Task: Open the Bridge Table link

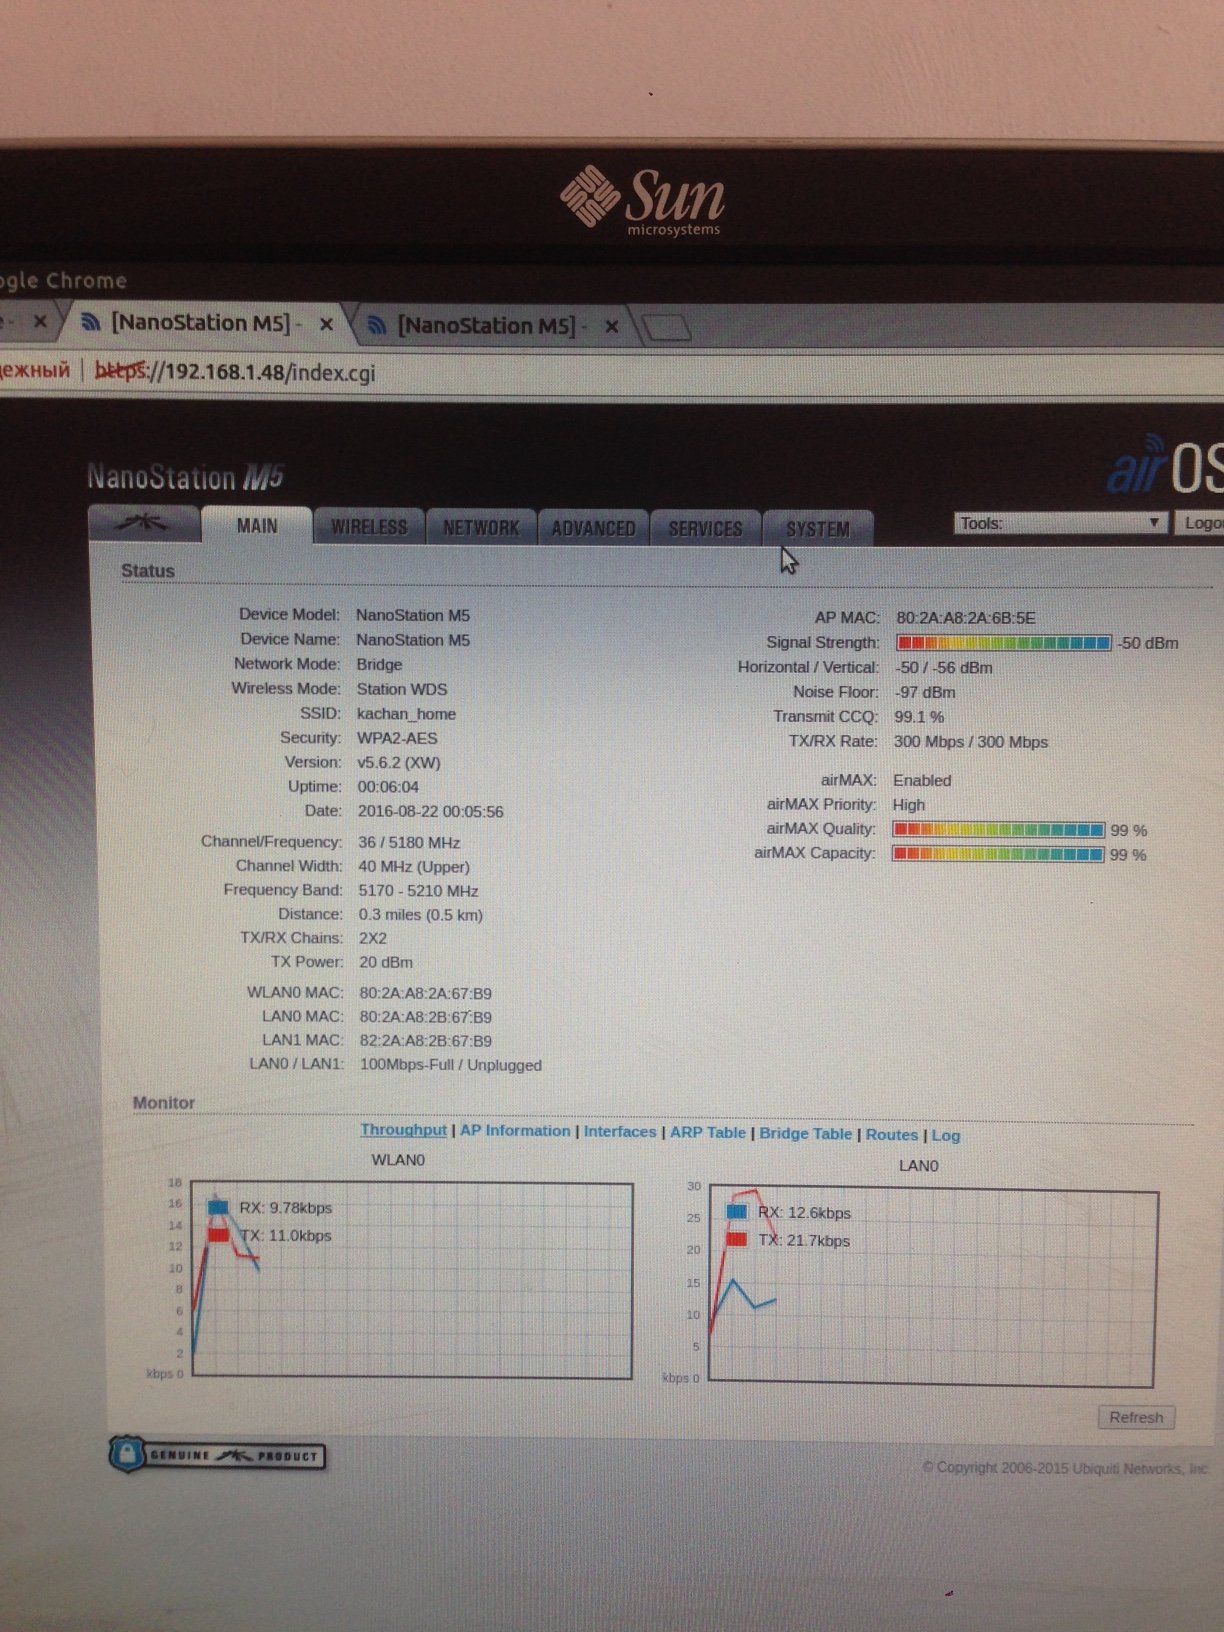Action: click(806, 1134)
